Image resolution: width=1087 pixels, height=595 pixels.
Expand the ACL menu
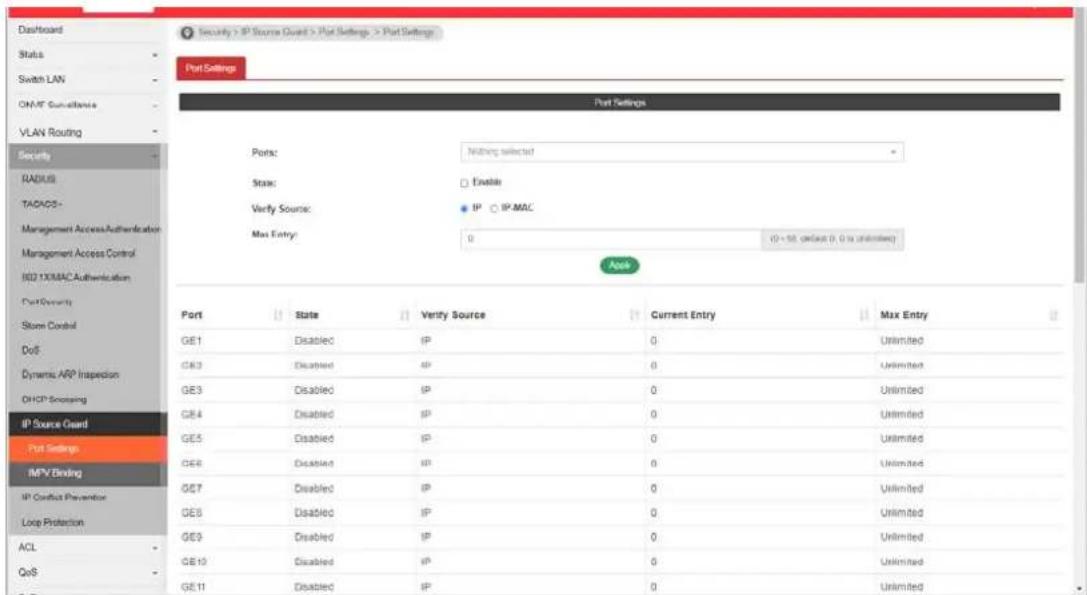(x=87, y=547)
